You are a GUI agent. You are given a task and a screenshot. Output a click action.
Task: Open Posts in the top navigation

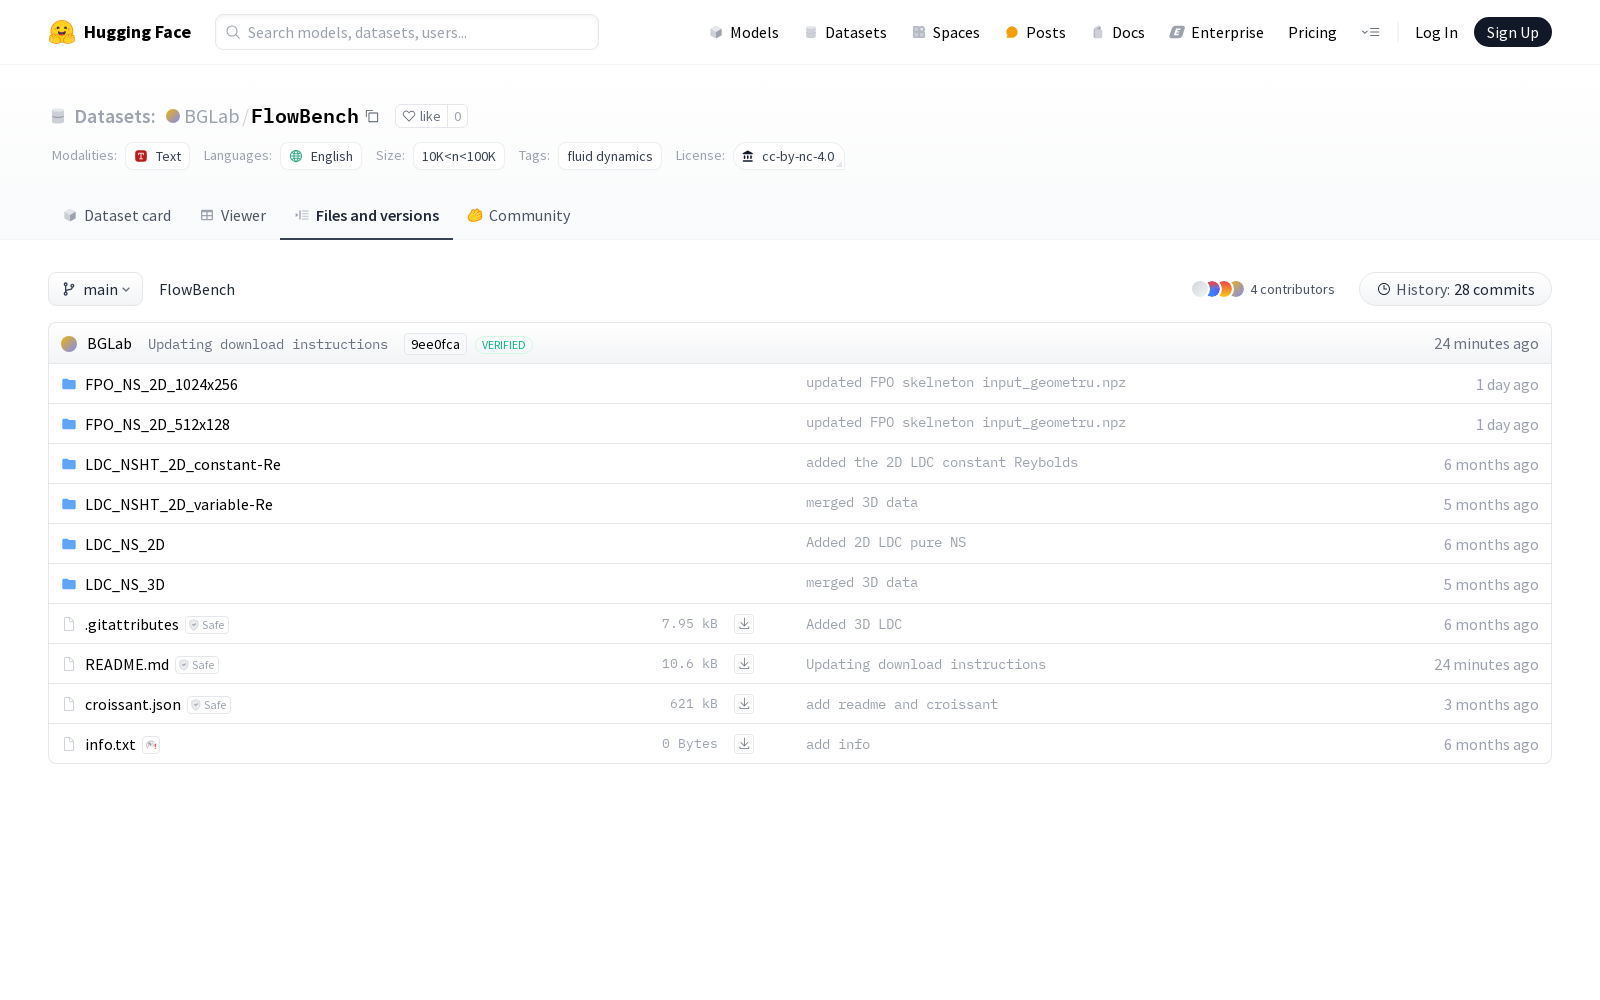tap(1035, 33)
